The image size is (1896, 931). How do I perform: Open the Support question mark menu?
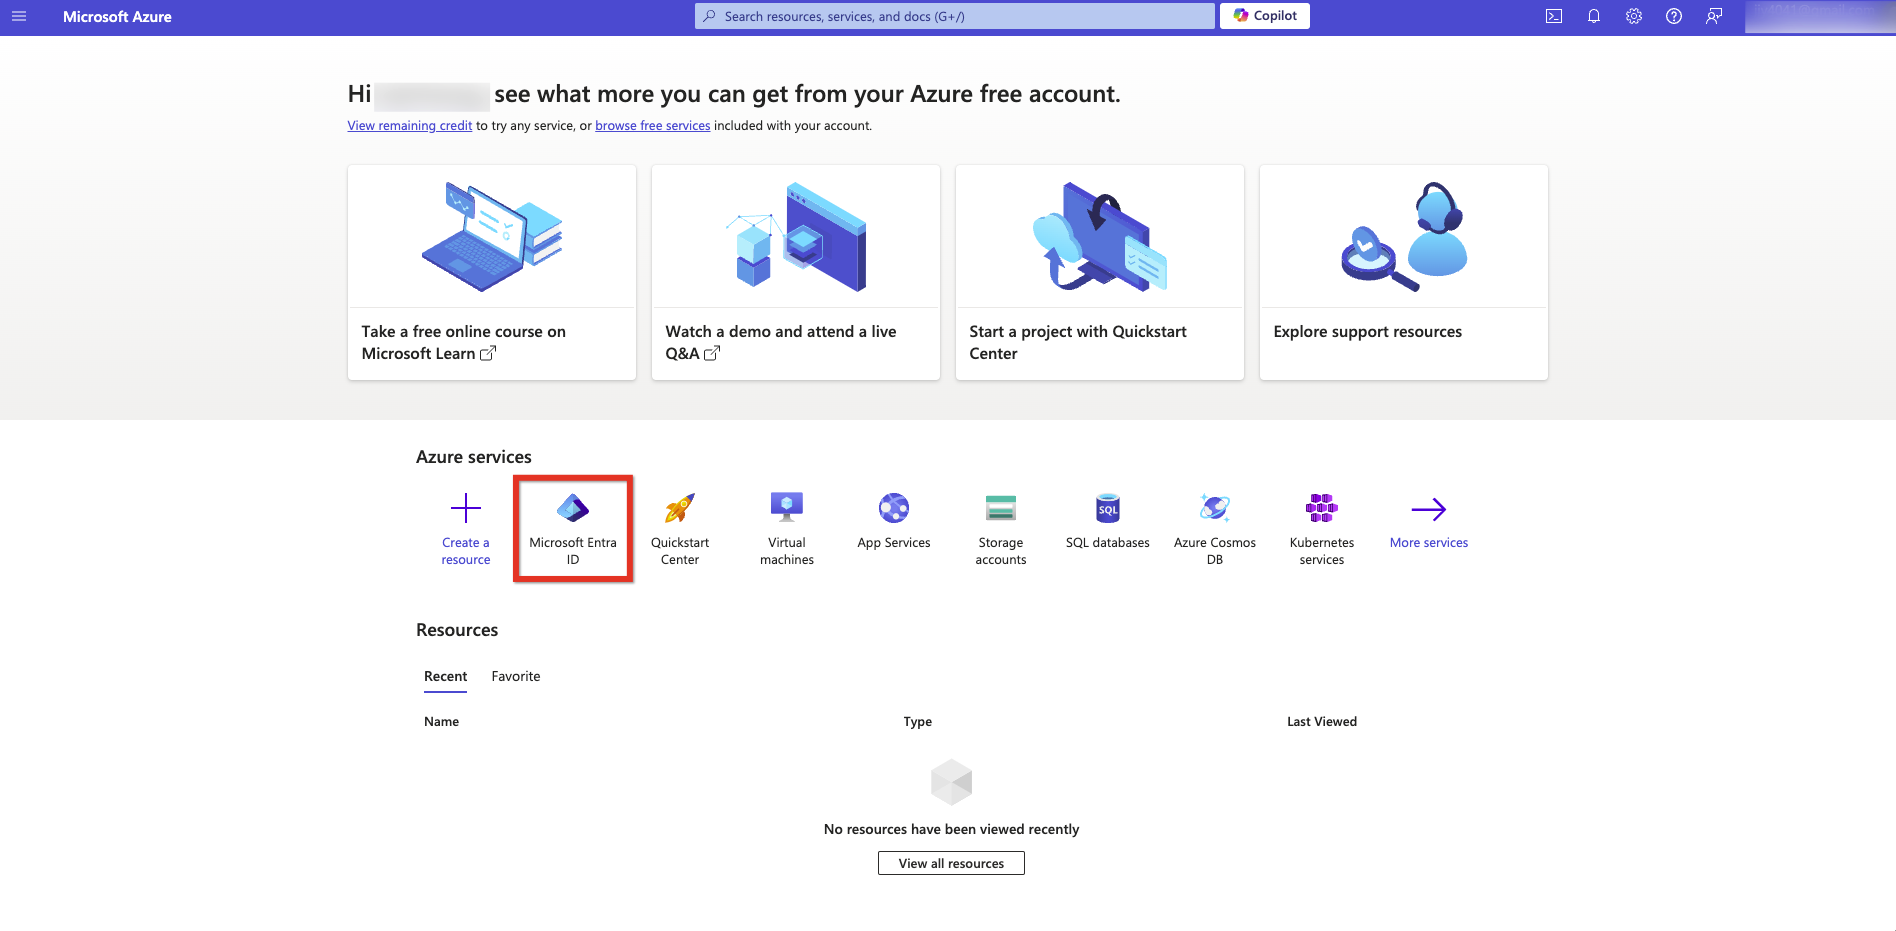(x=1674, y=16)
